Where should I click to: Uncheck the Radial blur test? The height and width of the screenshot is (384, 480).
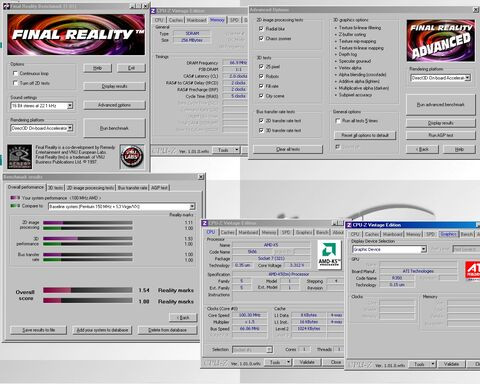(261, 29)
